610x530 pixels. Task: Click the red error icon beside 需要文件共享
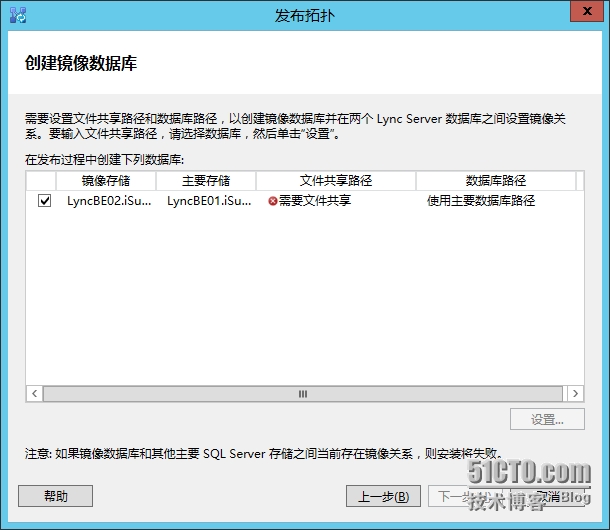(273, 201)
